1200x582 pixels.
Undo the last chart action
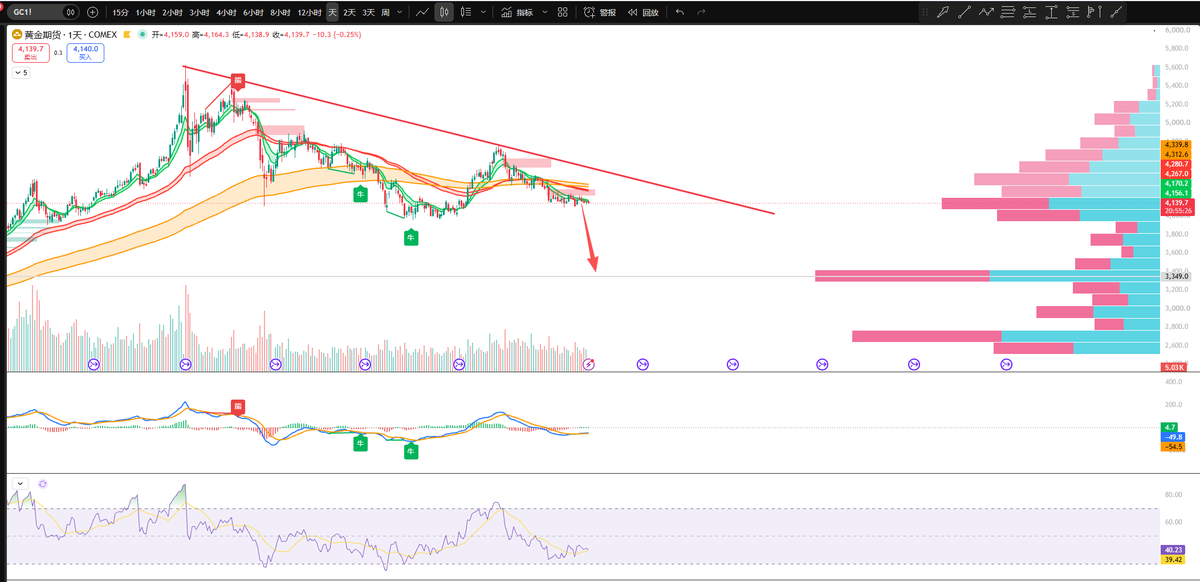pyautogui.click(x=680, y=12)
